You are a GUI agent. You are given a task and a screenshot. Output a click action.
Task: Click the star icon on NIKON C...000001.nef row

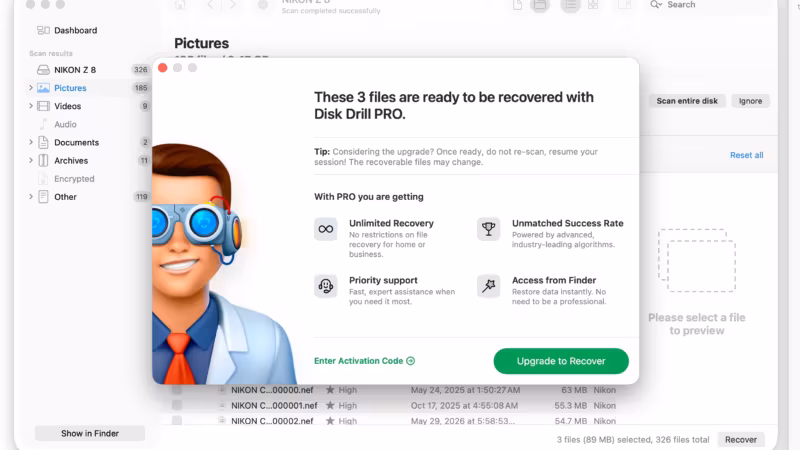click(x=330, y=406)
